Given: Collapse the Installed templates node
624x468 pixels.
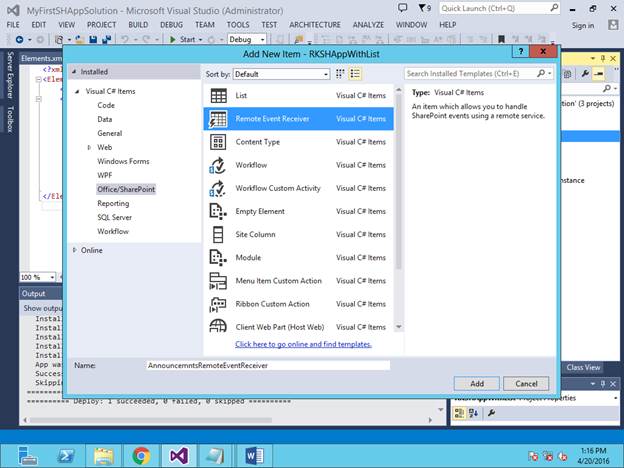Looking at the screenshot, I should coord(74,72).
